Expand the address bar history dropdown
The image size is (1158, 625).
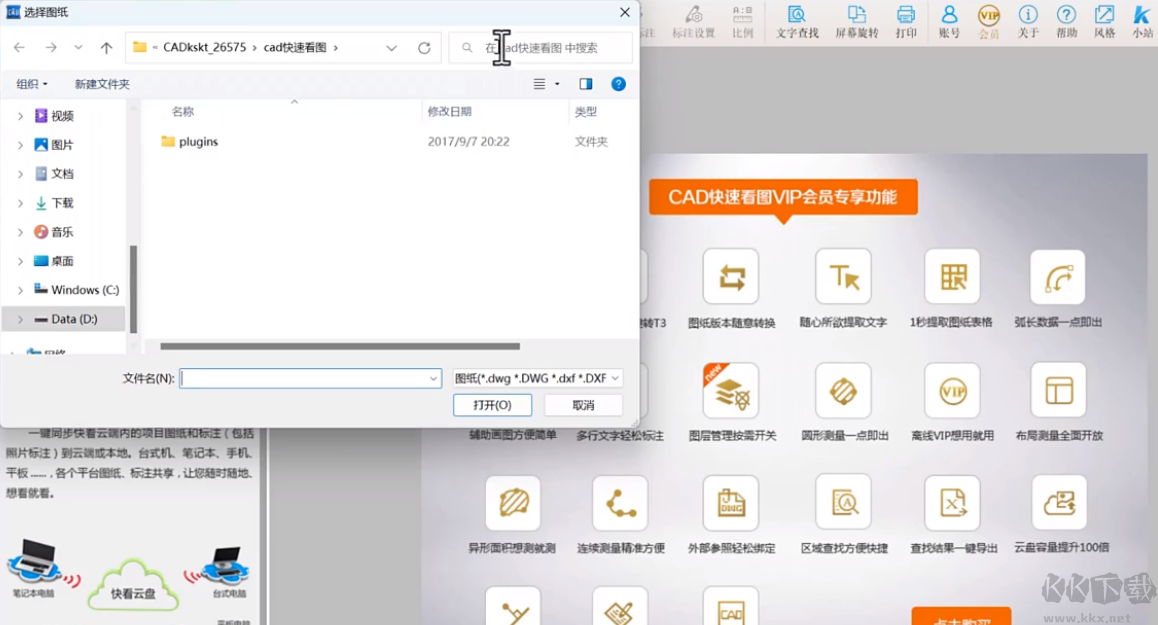click(x=391, y=48)
